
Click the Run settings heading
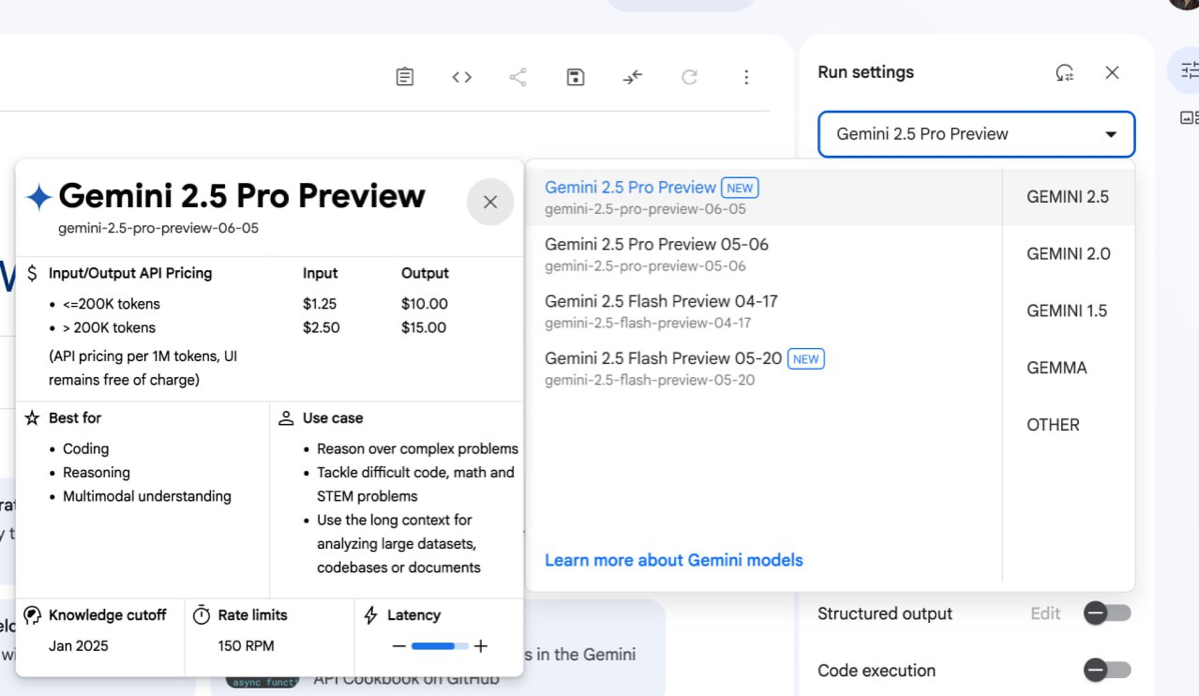point(866,72)
